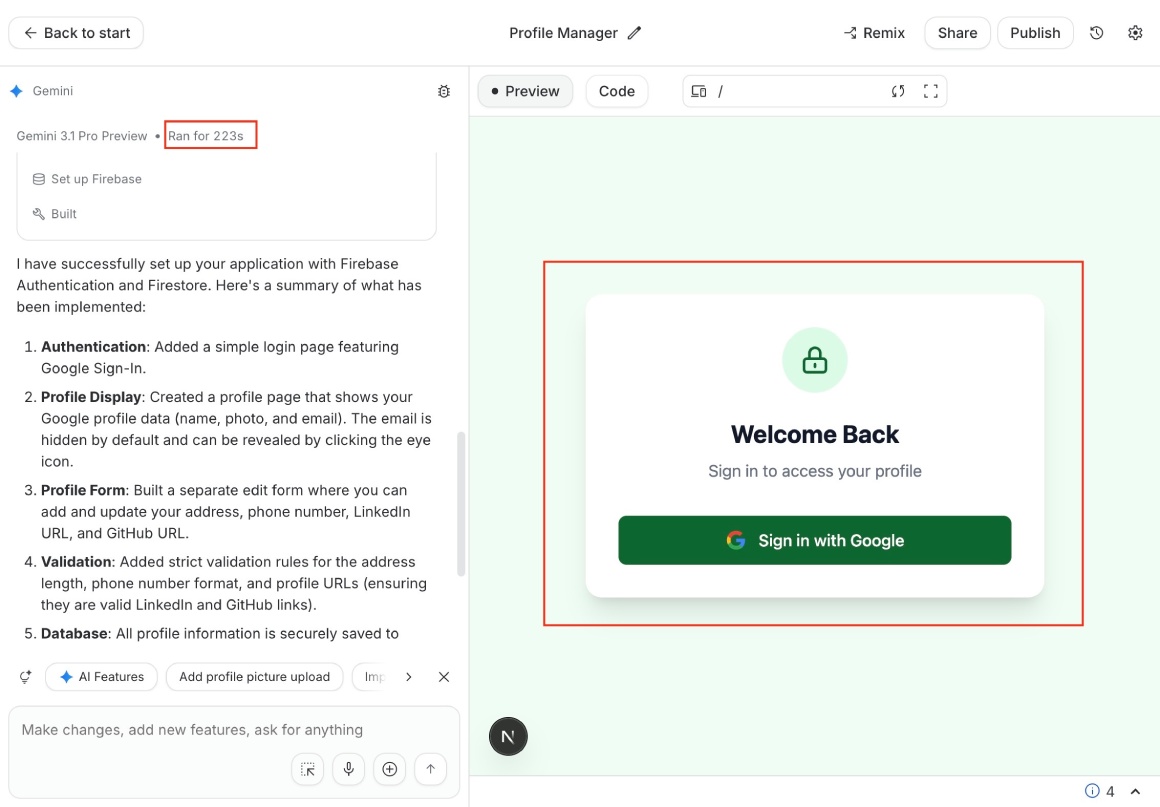Open version history with the clock icon

(x=1096, y=32)
